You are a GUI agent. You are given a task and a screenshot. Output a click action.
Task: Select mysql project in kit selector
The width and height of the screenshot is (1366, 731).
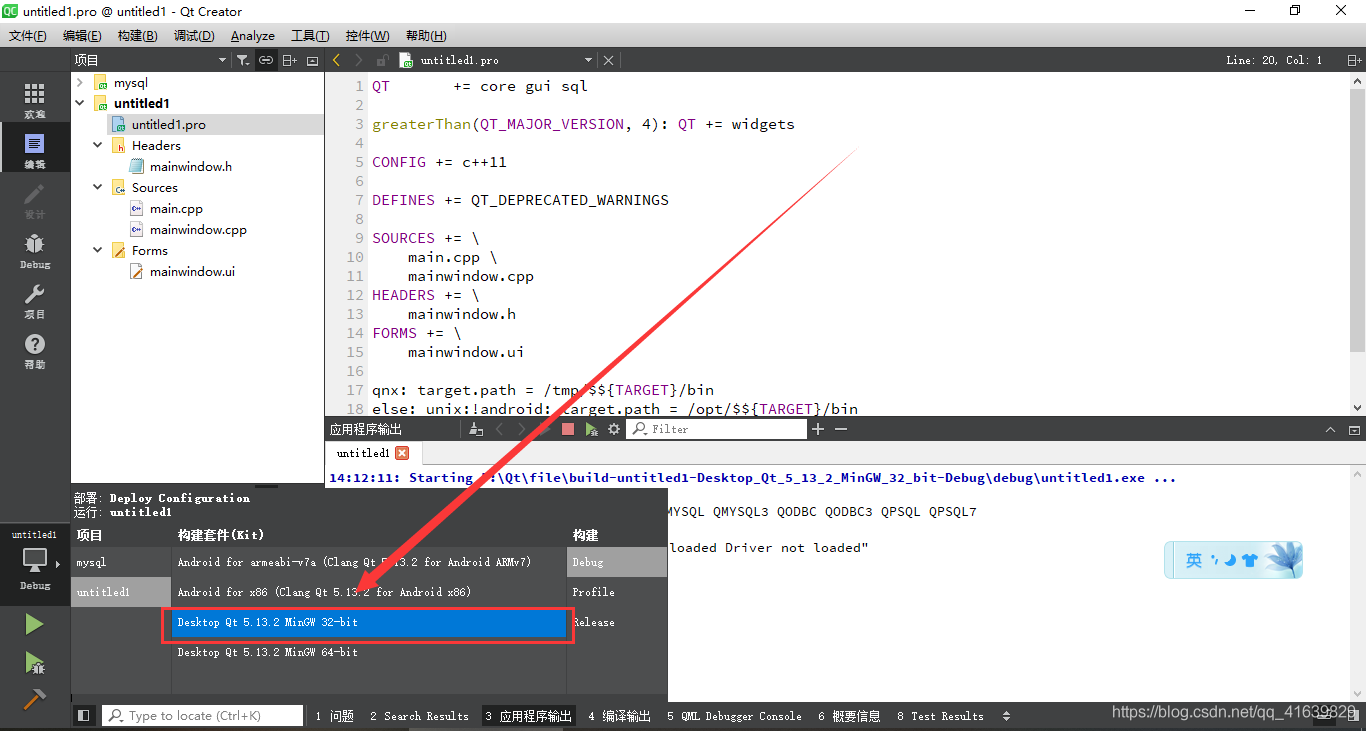click(121, 562)
